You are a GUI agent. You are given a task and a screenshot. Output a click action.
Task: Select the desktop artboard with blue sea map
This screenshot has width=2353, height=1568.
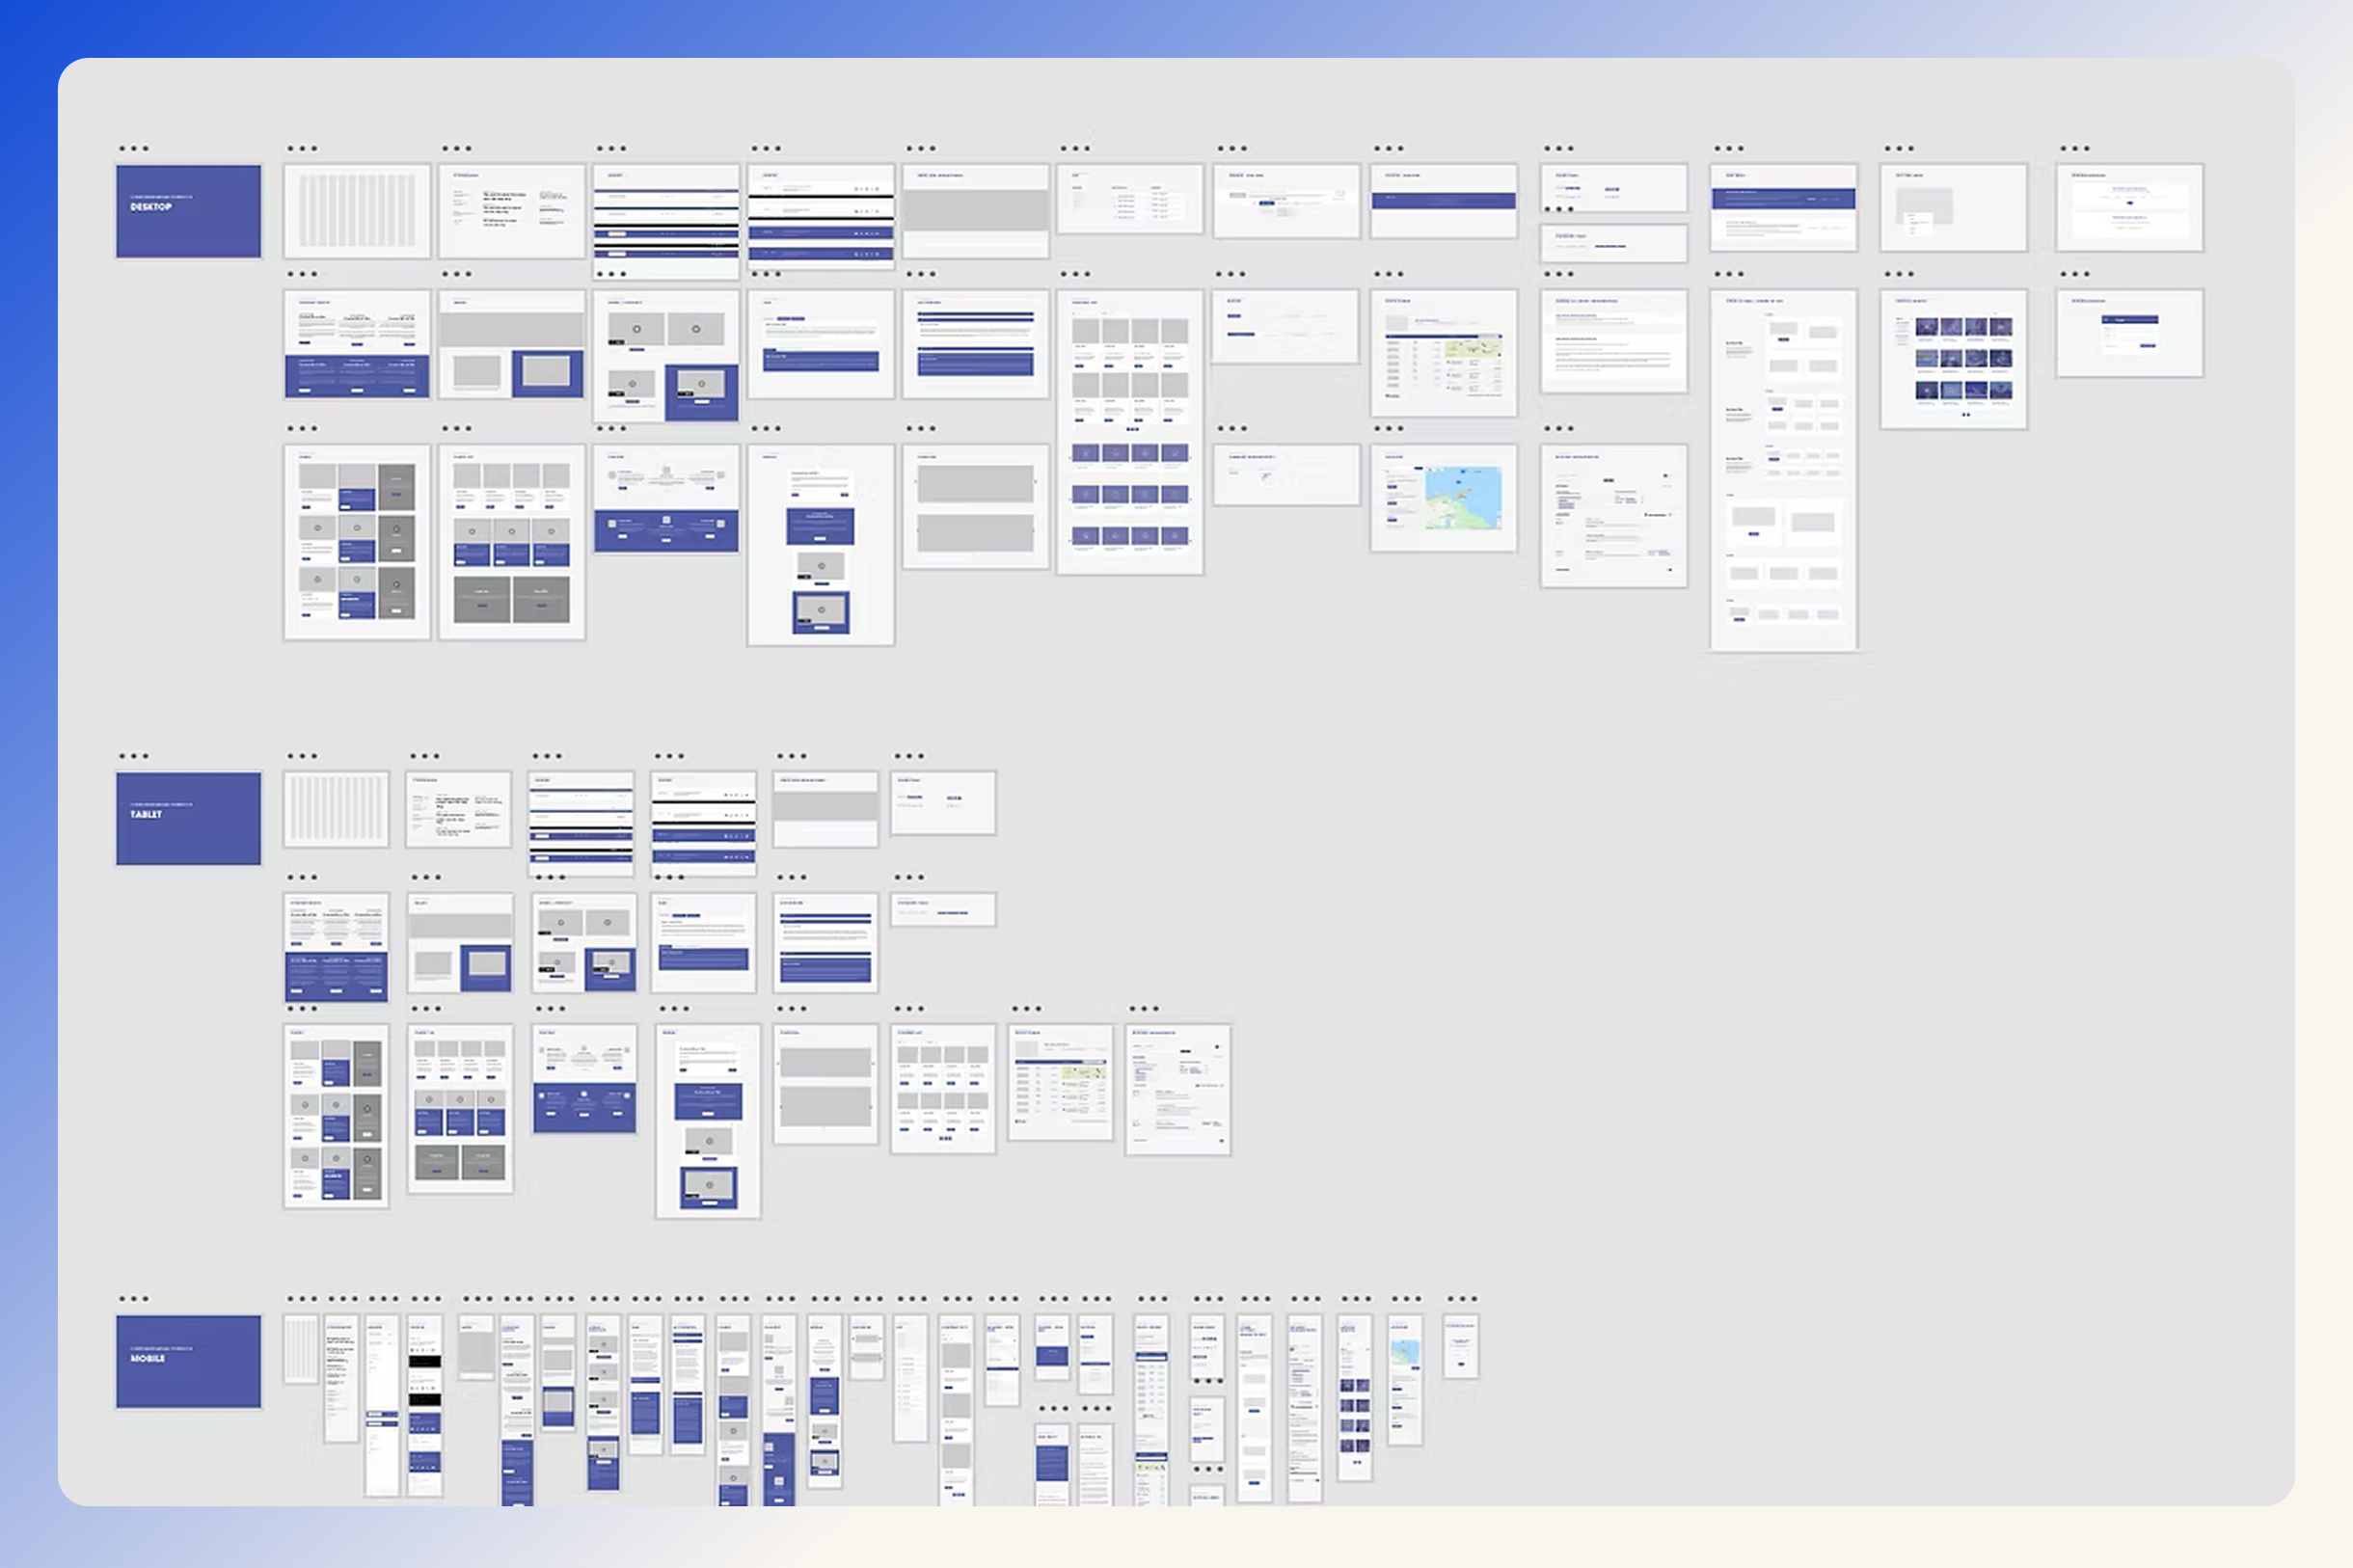coord(1443,498)
